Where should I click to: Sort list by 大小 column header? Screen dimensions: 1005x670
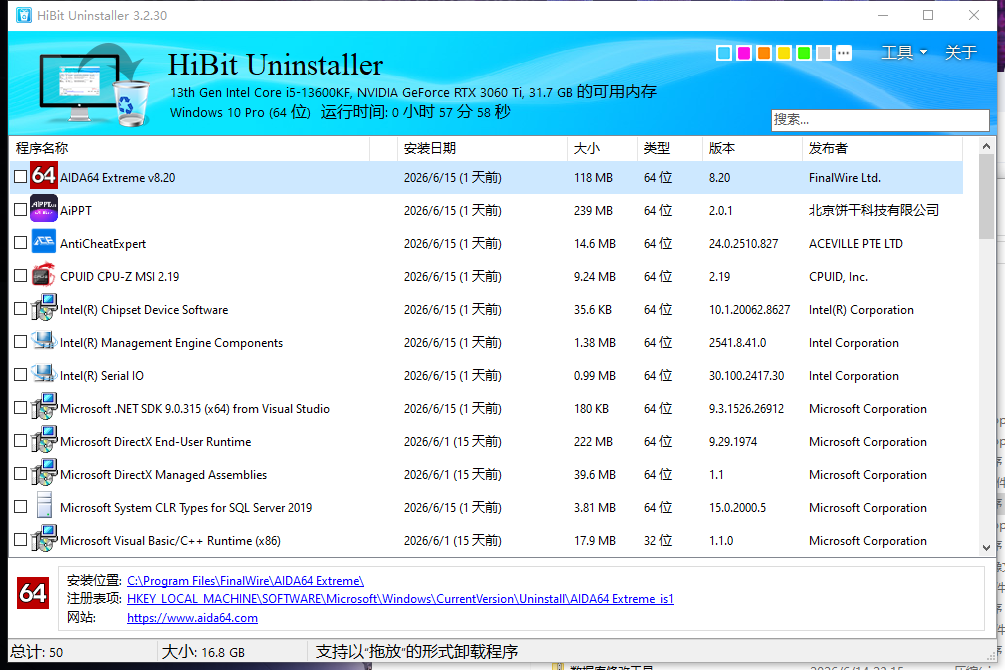coord(602,148)
